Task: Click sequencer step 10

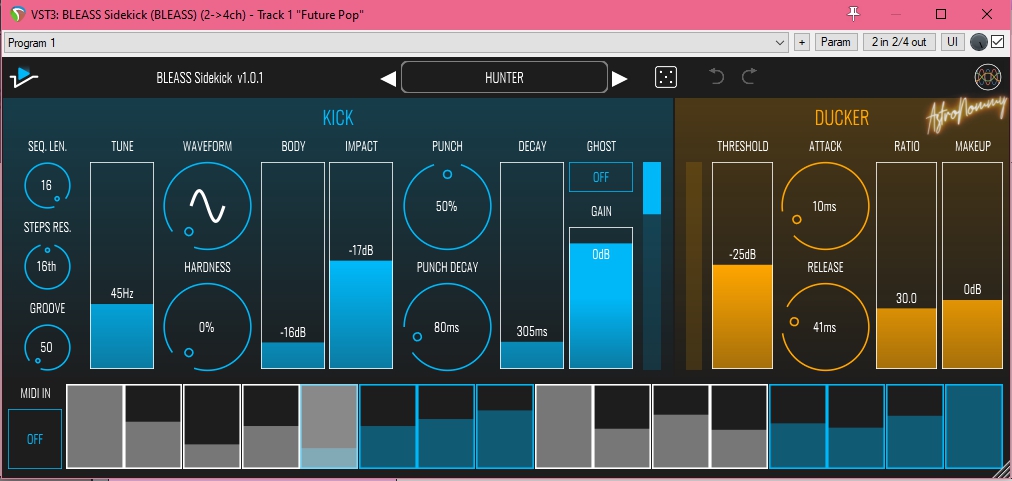Action: (x=622, y=426)
